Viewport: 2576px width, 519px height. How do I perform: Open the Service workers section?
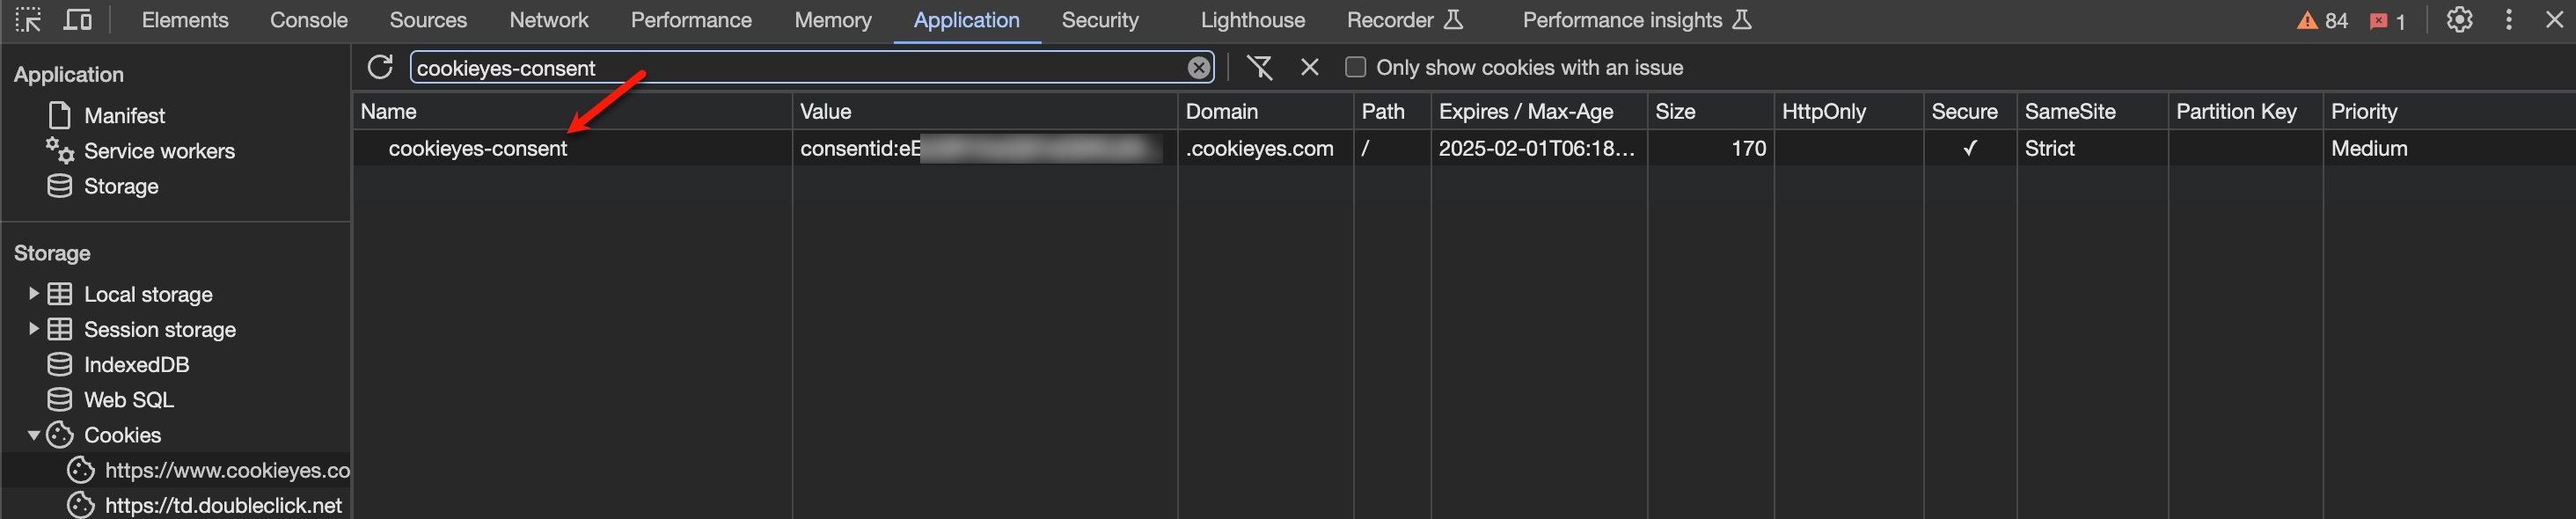coord(159,151)
